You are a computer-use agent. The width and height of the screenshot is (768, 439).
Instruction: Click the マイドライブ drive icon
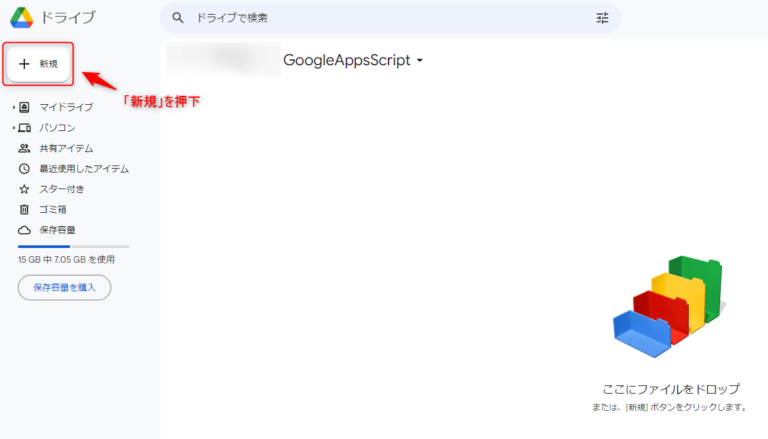pos(25,107)
